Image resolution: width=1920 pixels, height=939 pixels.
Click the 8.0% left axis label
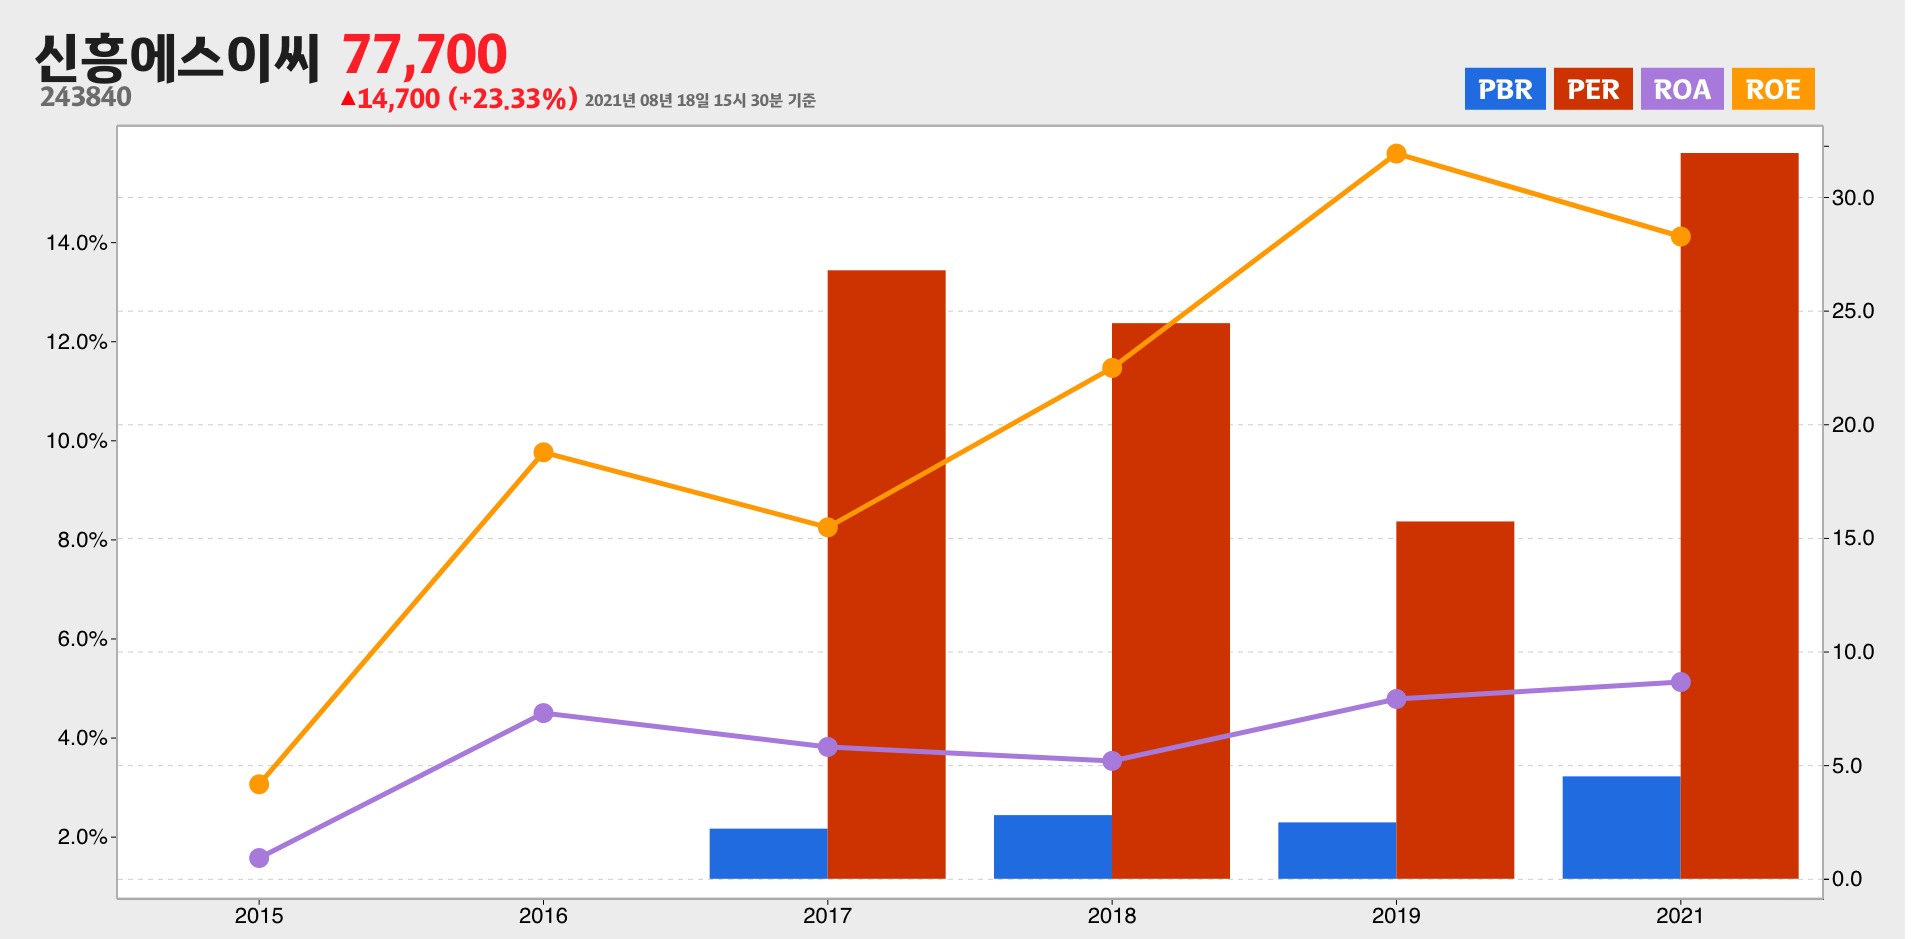click(x=82, y=540)
